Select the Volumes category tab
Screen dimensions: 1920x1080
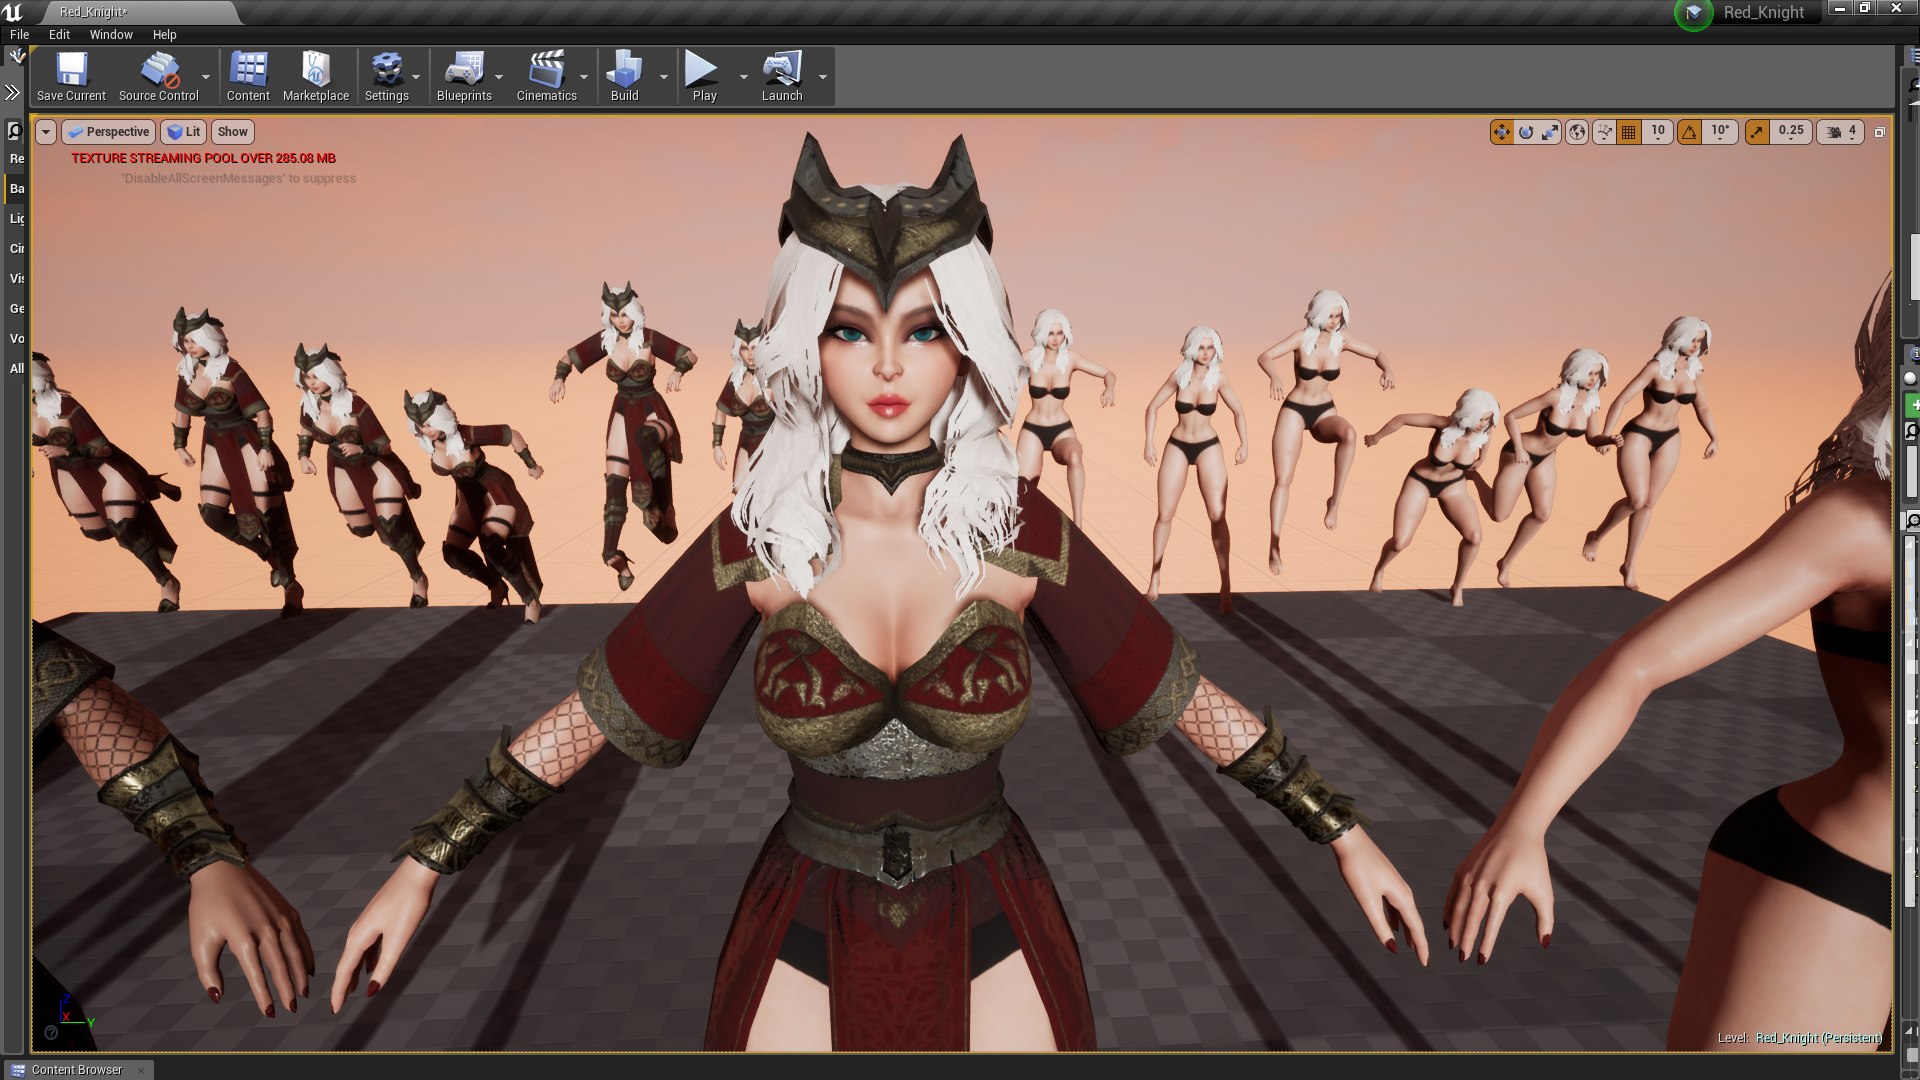click(16, 338)
